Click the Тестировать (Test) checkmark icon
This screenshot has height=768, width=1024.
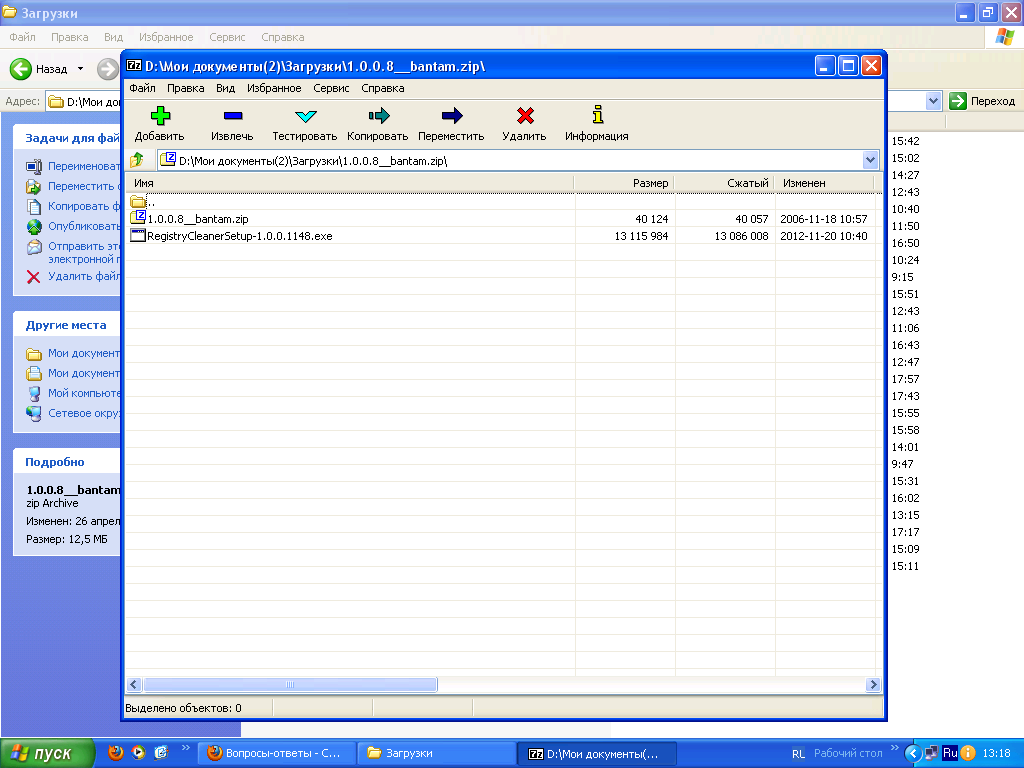305,116
